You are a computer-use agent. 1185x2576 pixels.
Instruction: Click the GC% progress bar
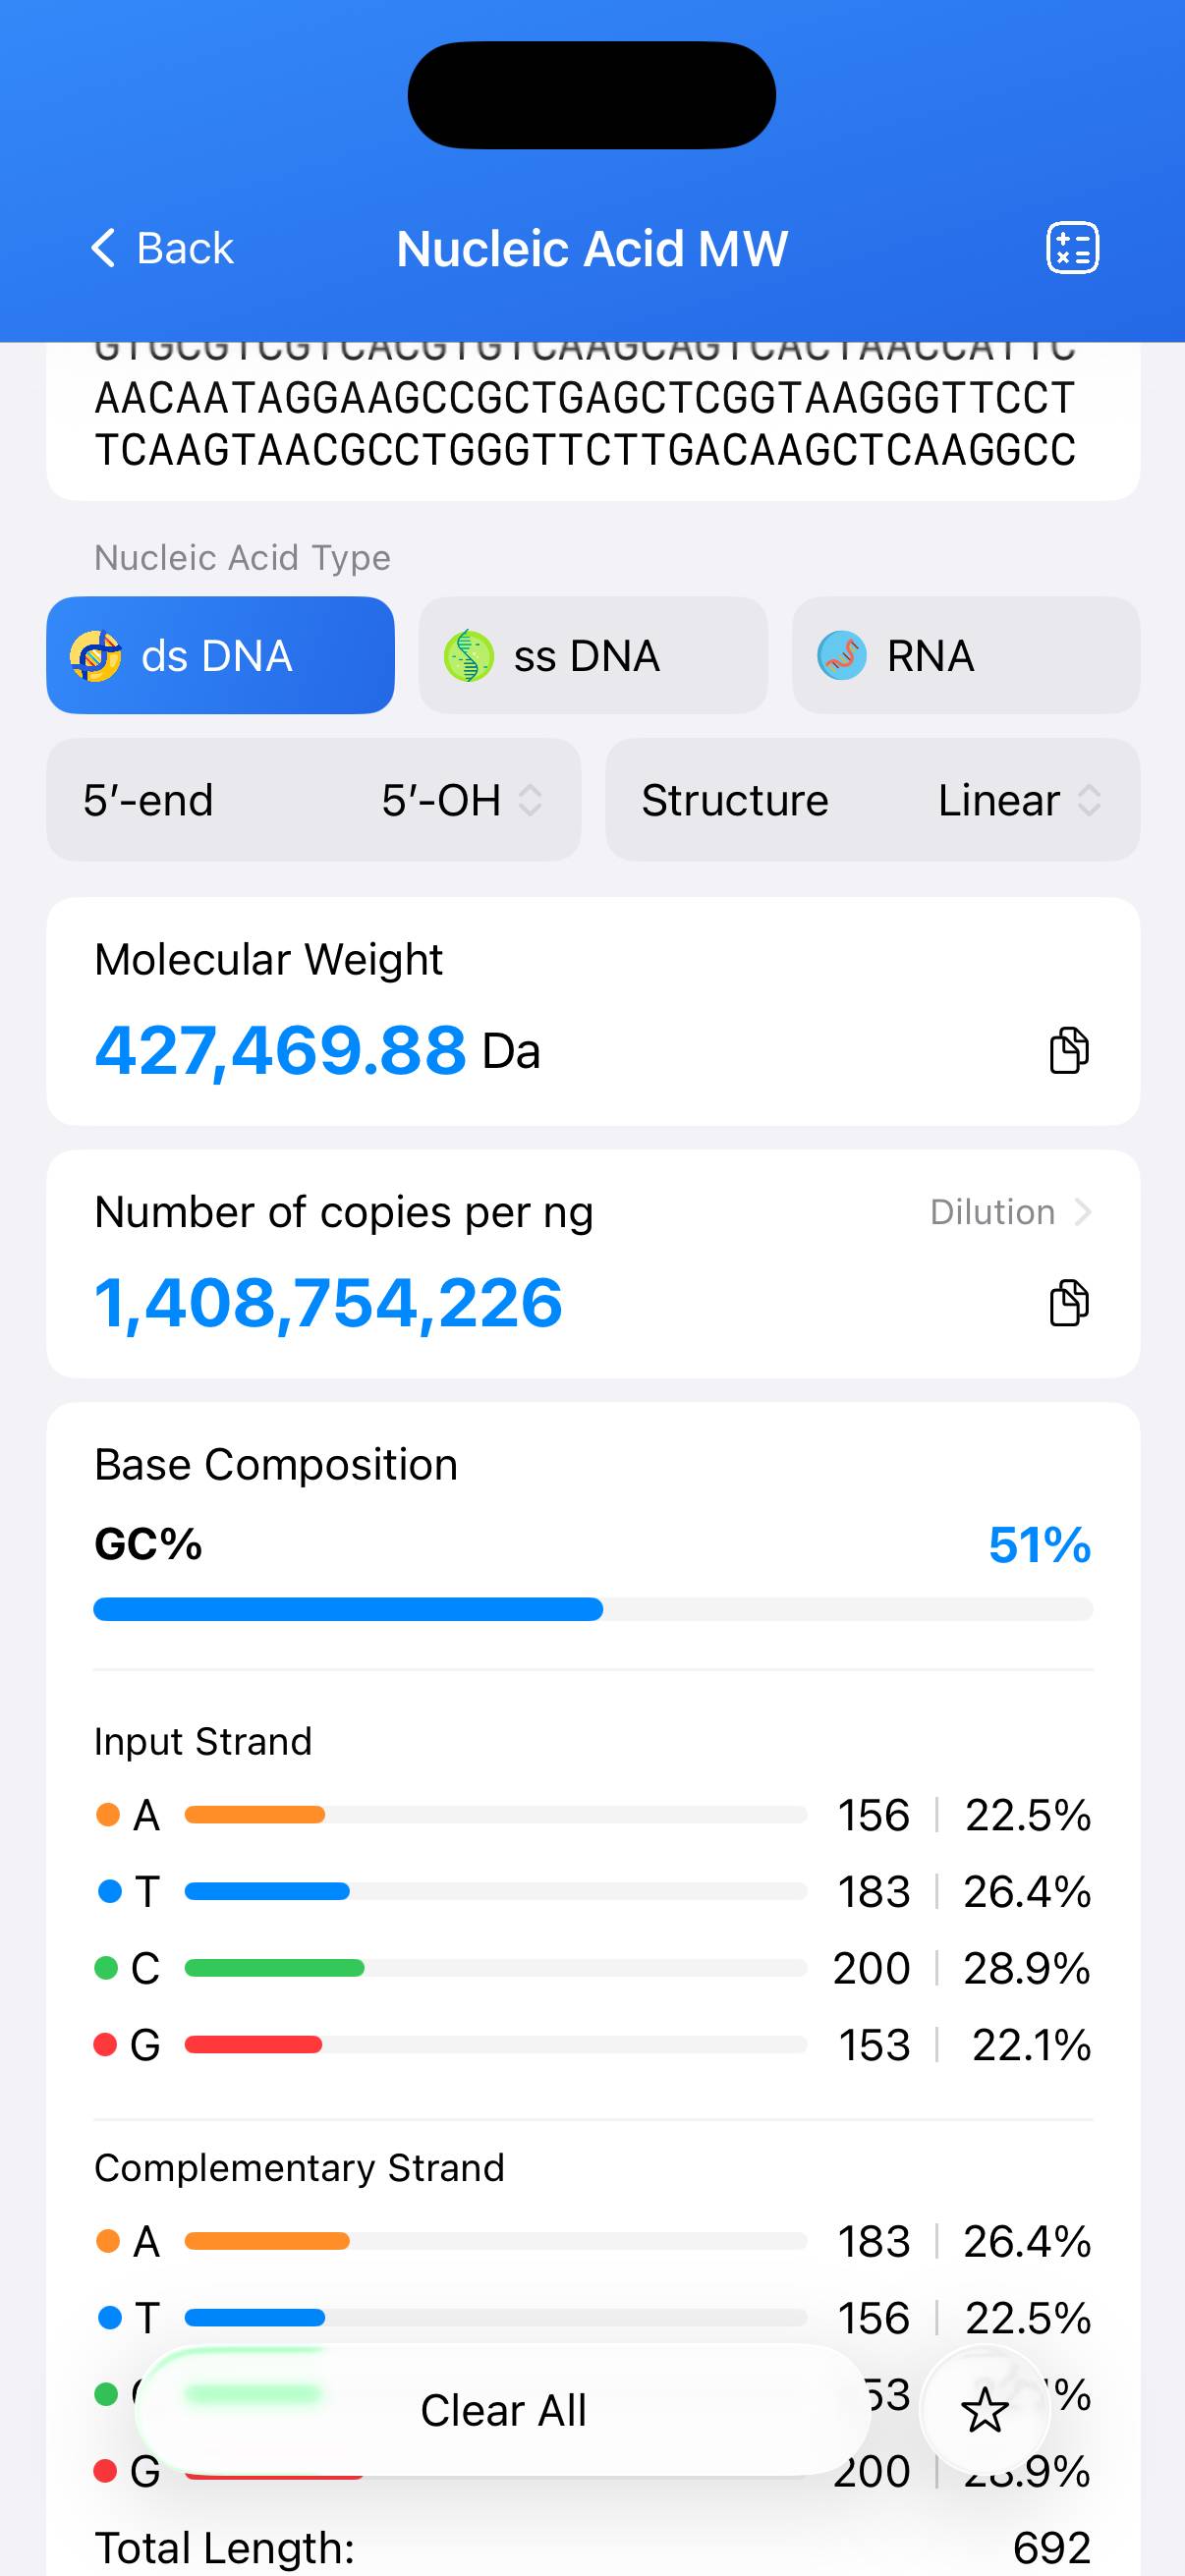coord(592,1609)
